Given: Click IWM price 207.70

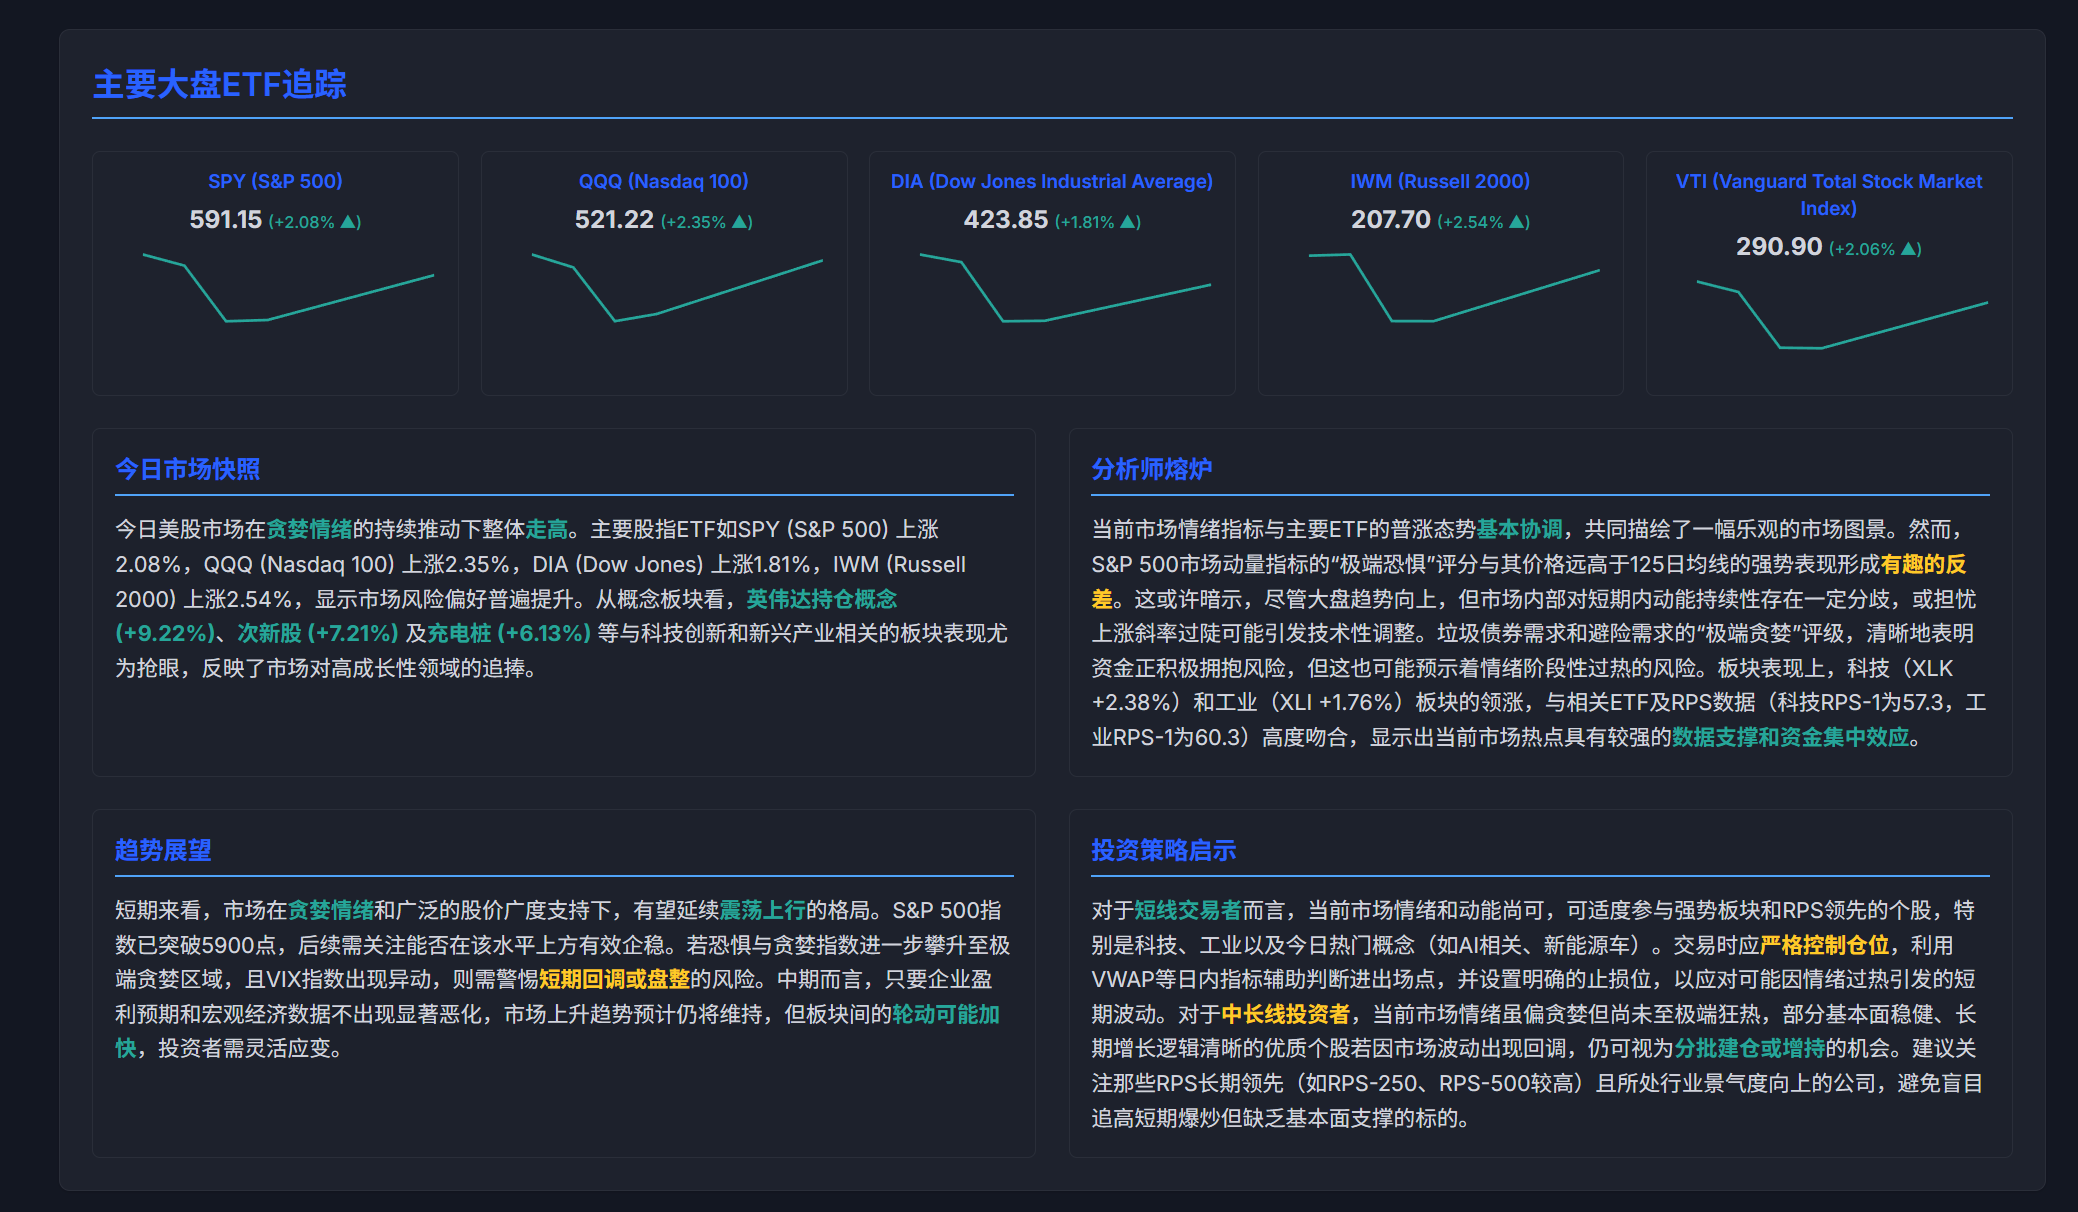Looking at the screenshot, I should [x=1391, y=219].
